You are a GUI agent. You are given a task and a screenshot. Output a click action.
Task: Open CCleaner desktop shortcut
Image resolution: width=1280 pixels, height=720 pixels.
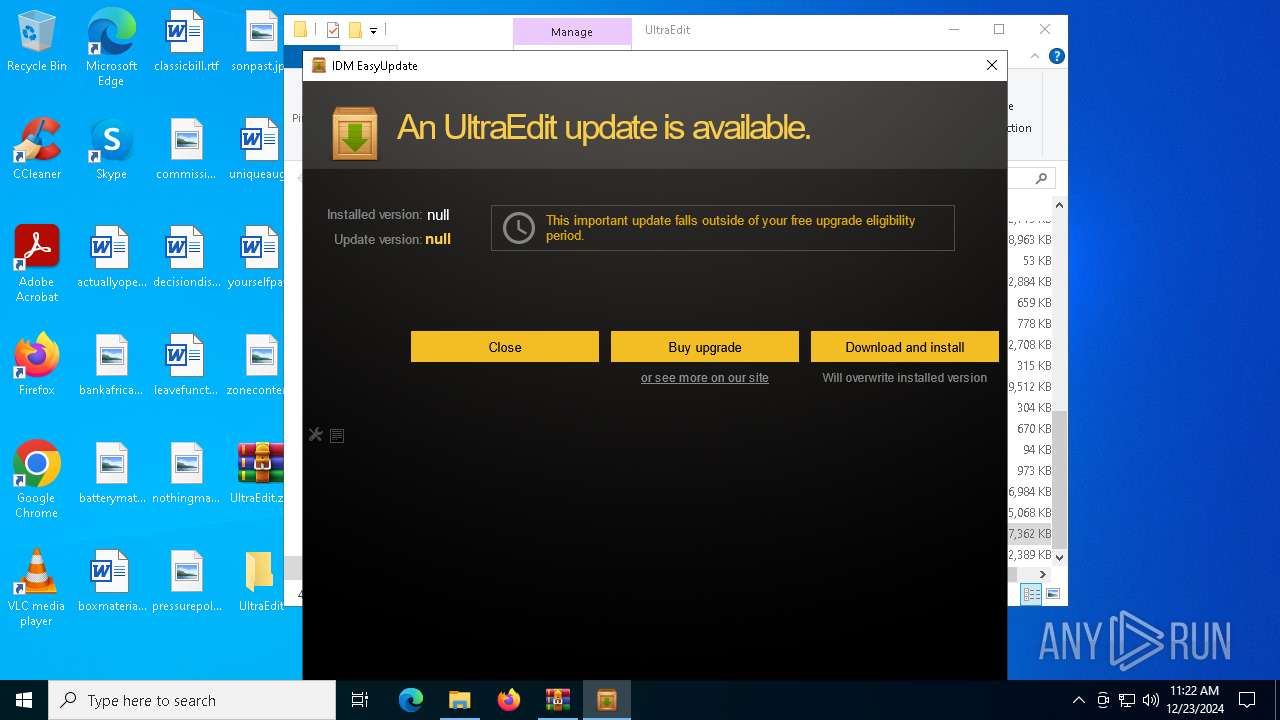pyautogui.click(x=37, y=150)
